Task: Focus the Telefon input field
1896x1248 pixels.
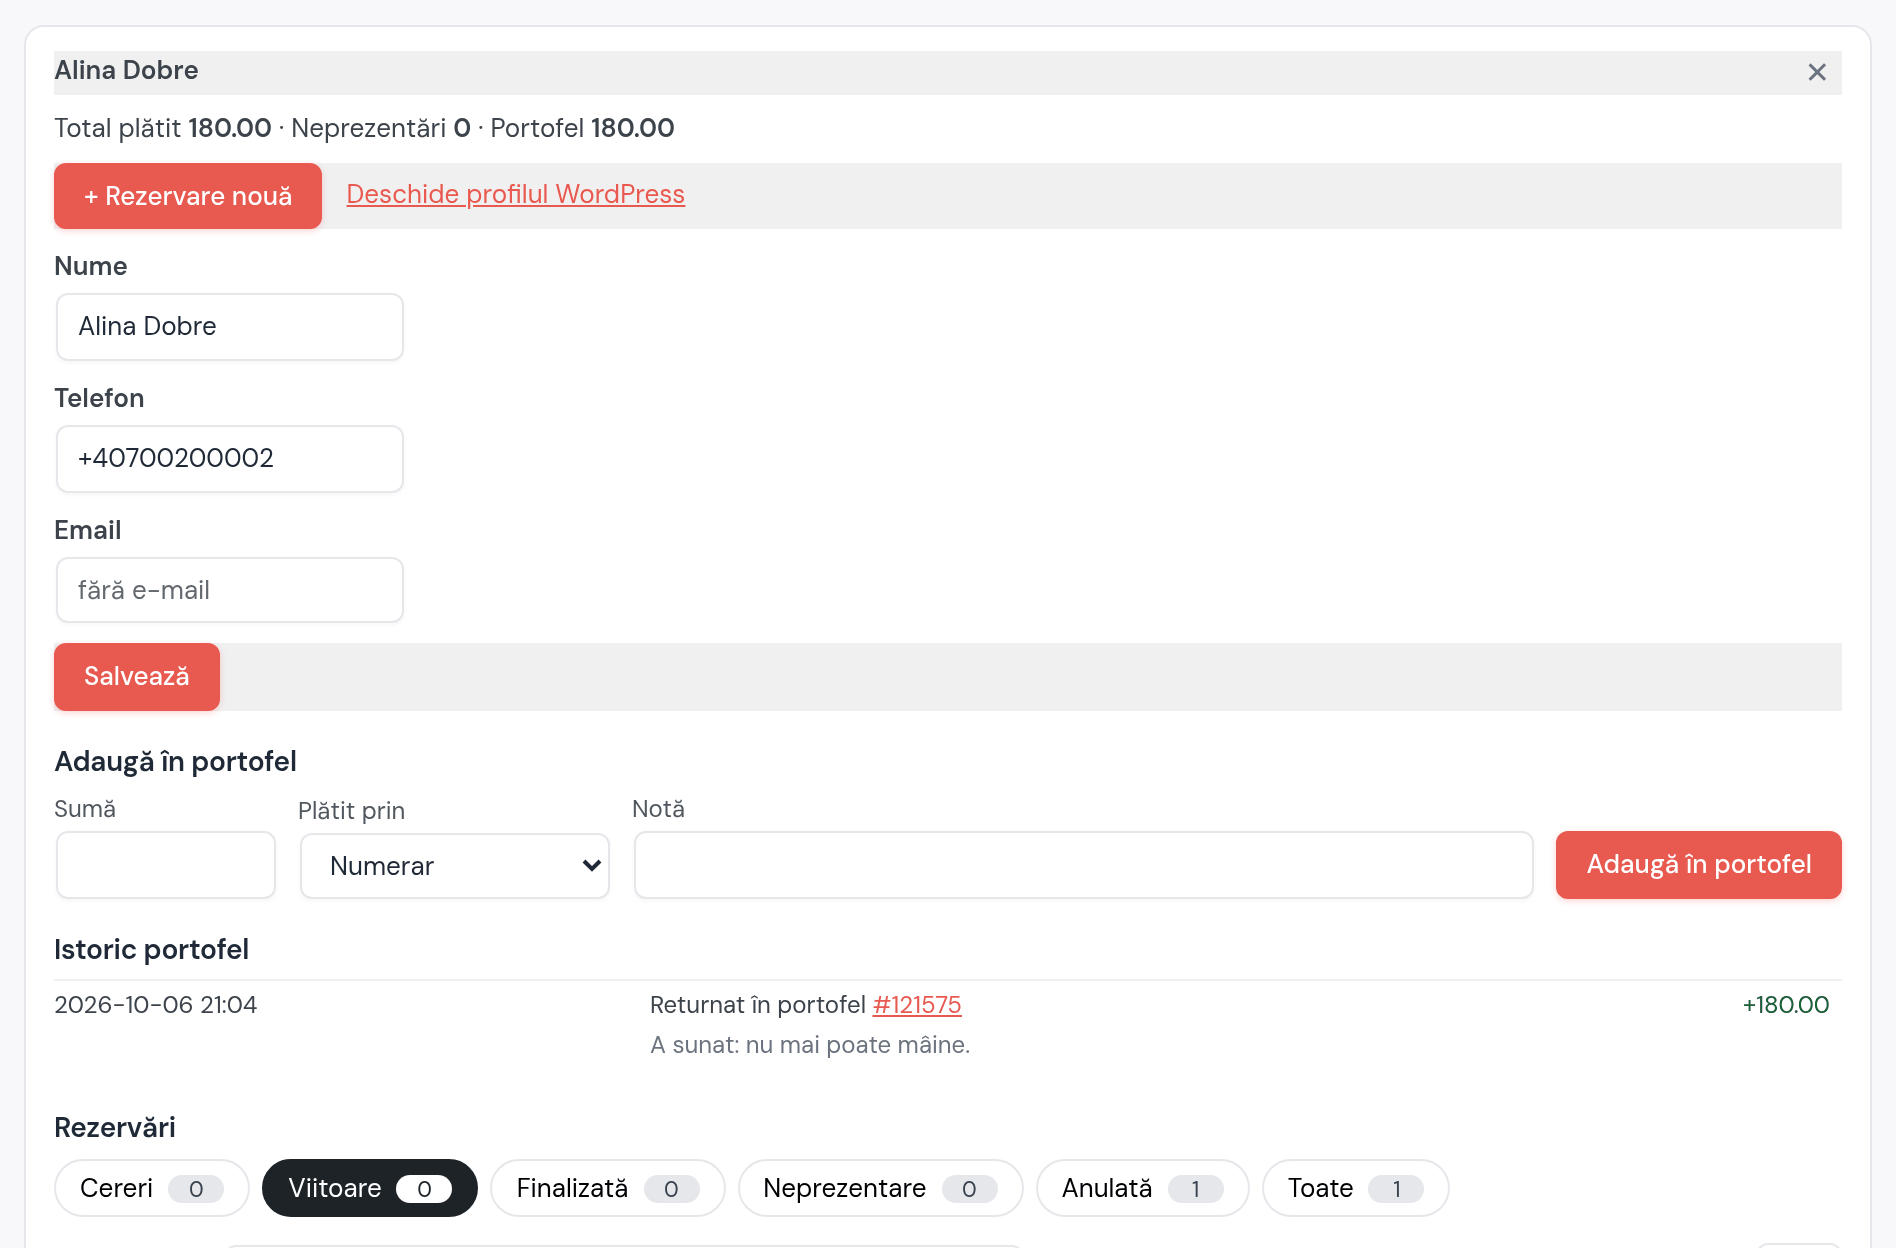Action: coord(230,459)
